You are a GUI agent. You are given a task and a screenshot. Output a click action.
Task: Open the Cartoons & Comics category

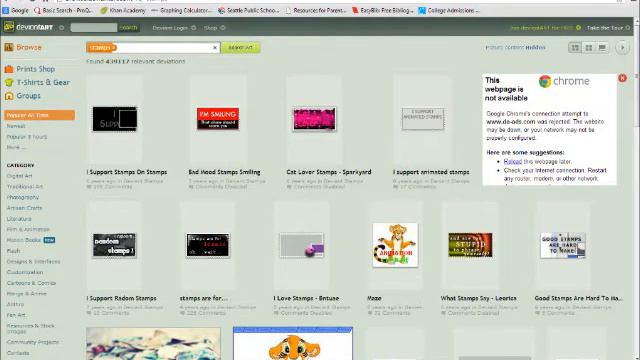click(31, 283)
